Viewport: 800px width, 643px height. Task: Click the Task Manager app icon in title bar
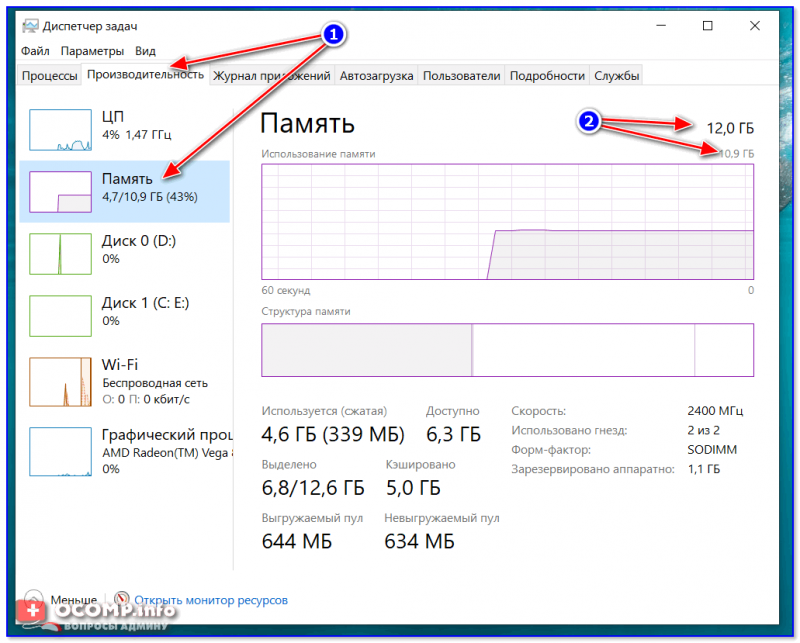pyautogui.click(x=30, y=26)
